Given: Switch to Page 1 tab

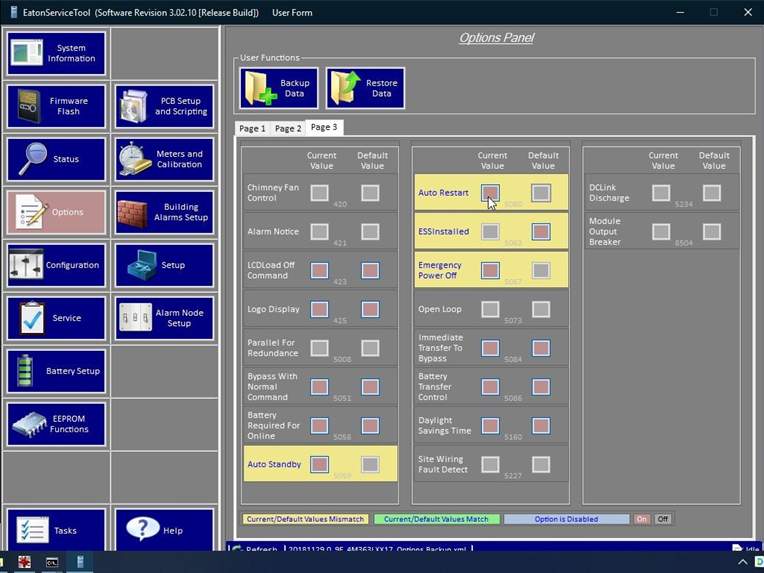Looking at the screenshot, I should click(x=252, y=129).
